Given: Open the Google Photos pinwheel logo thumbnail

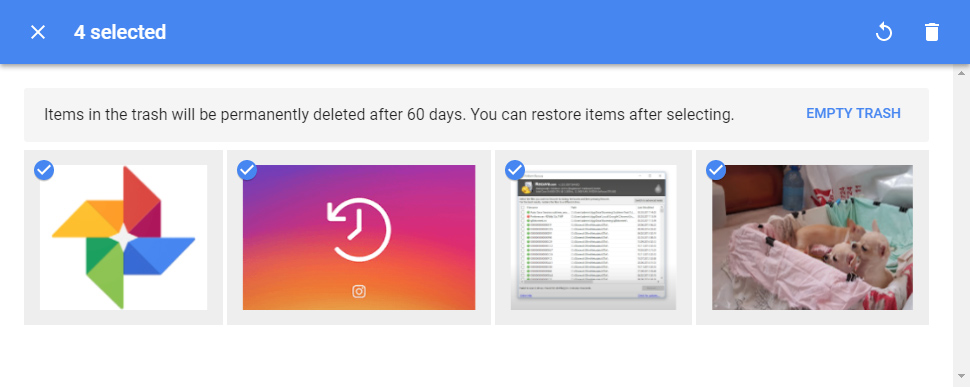Looking at the screenshot, I should click(123, 237).
